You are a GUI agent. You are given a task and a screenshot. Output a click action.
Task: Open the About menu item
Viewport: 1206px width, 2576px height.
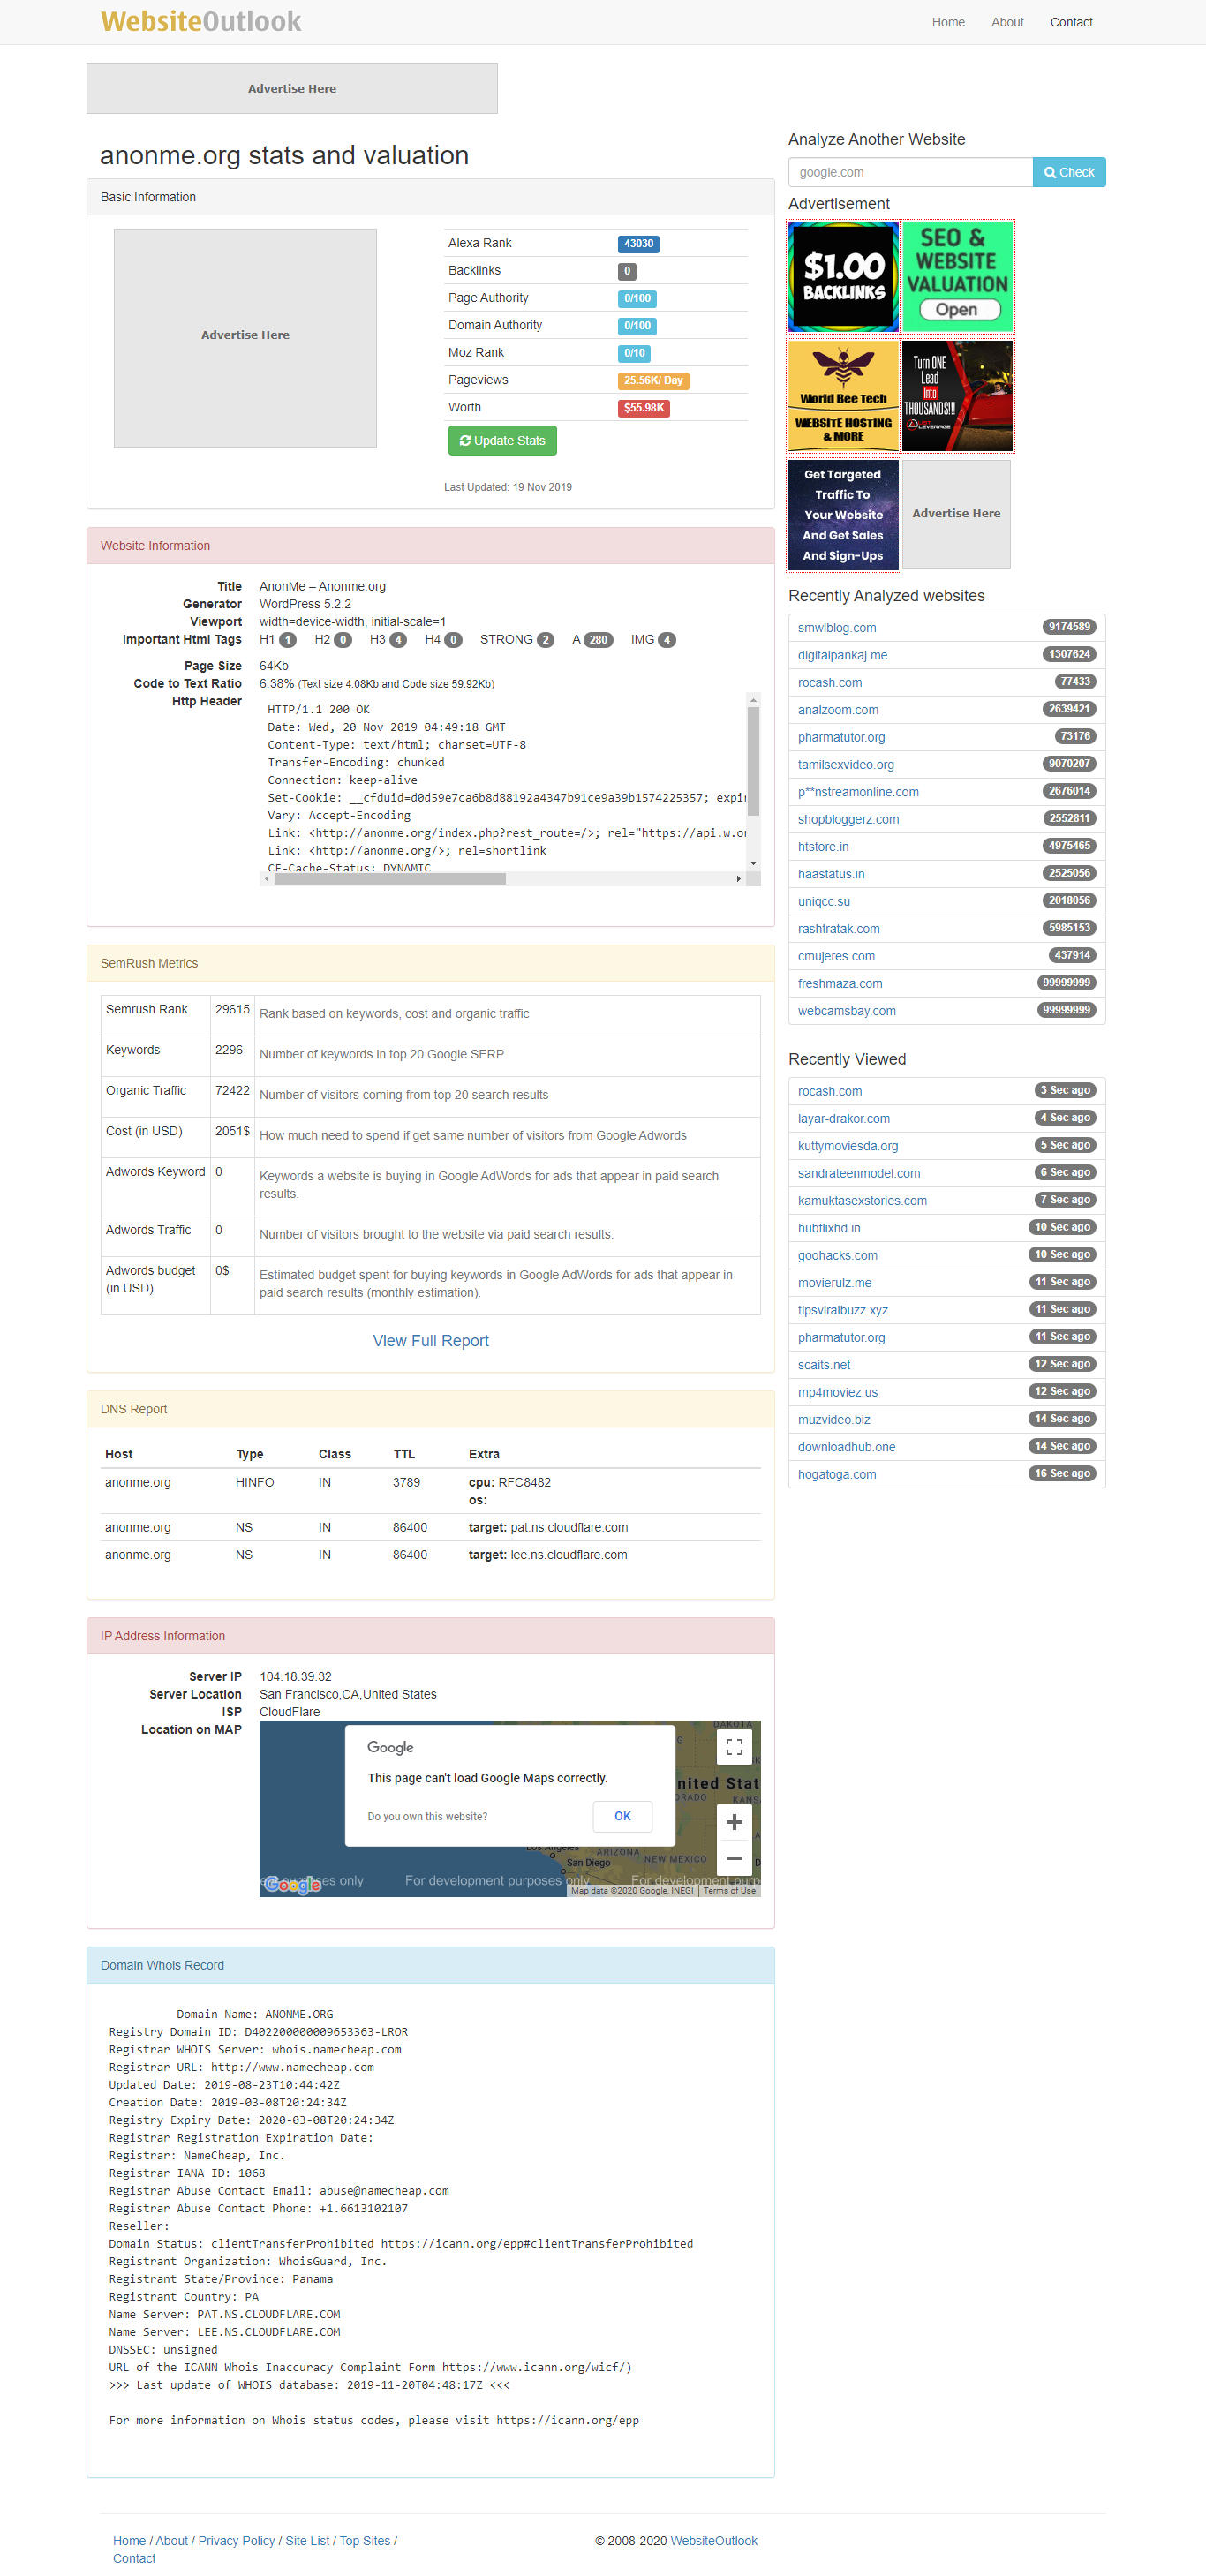[1007, 22]
